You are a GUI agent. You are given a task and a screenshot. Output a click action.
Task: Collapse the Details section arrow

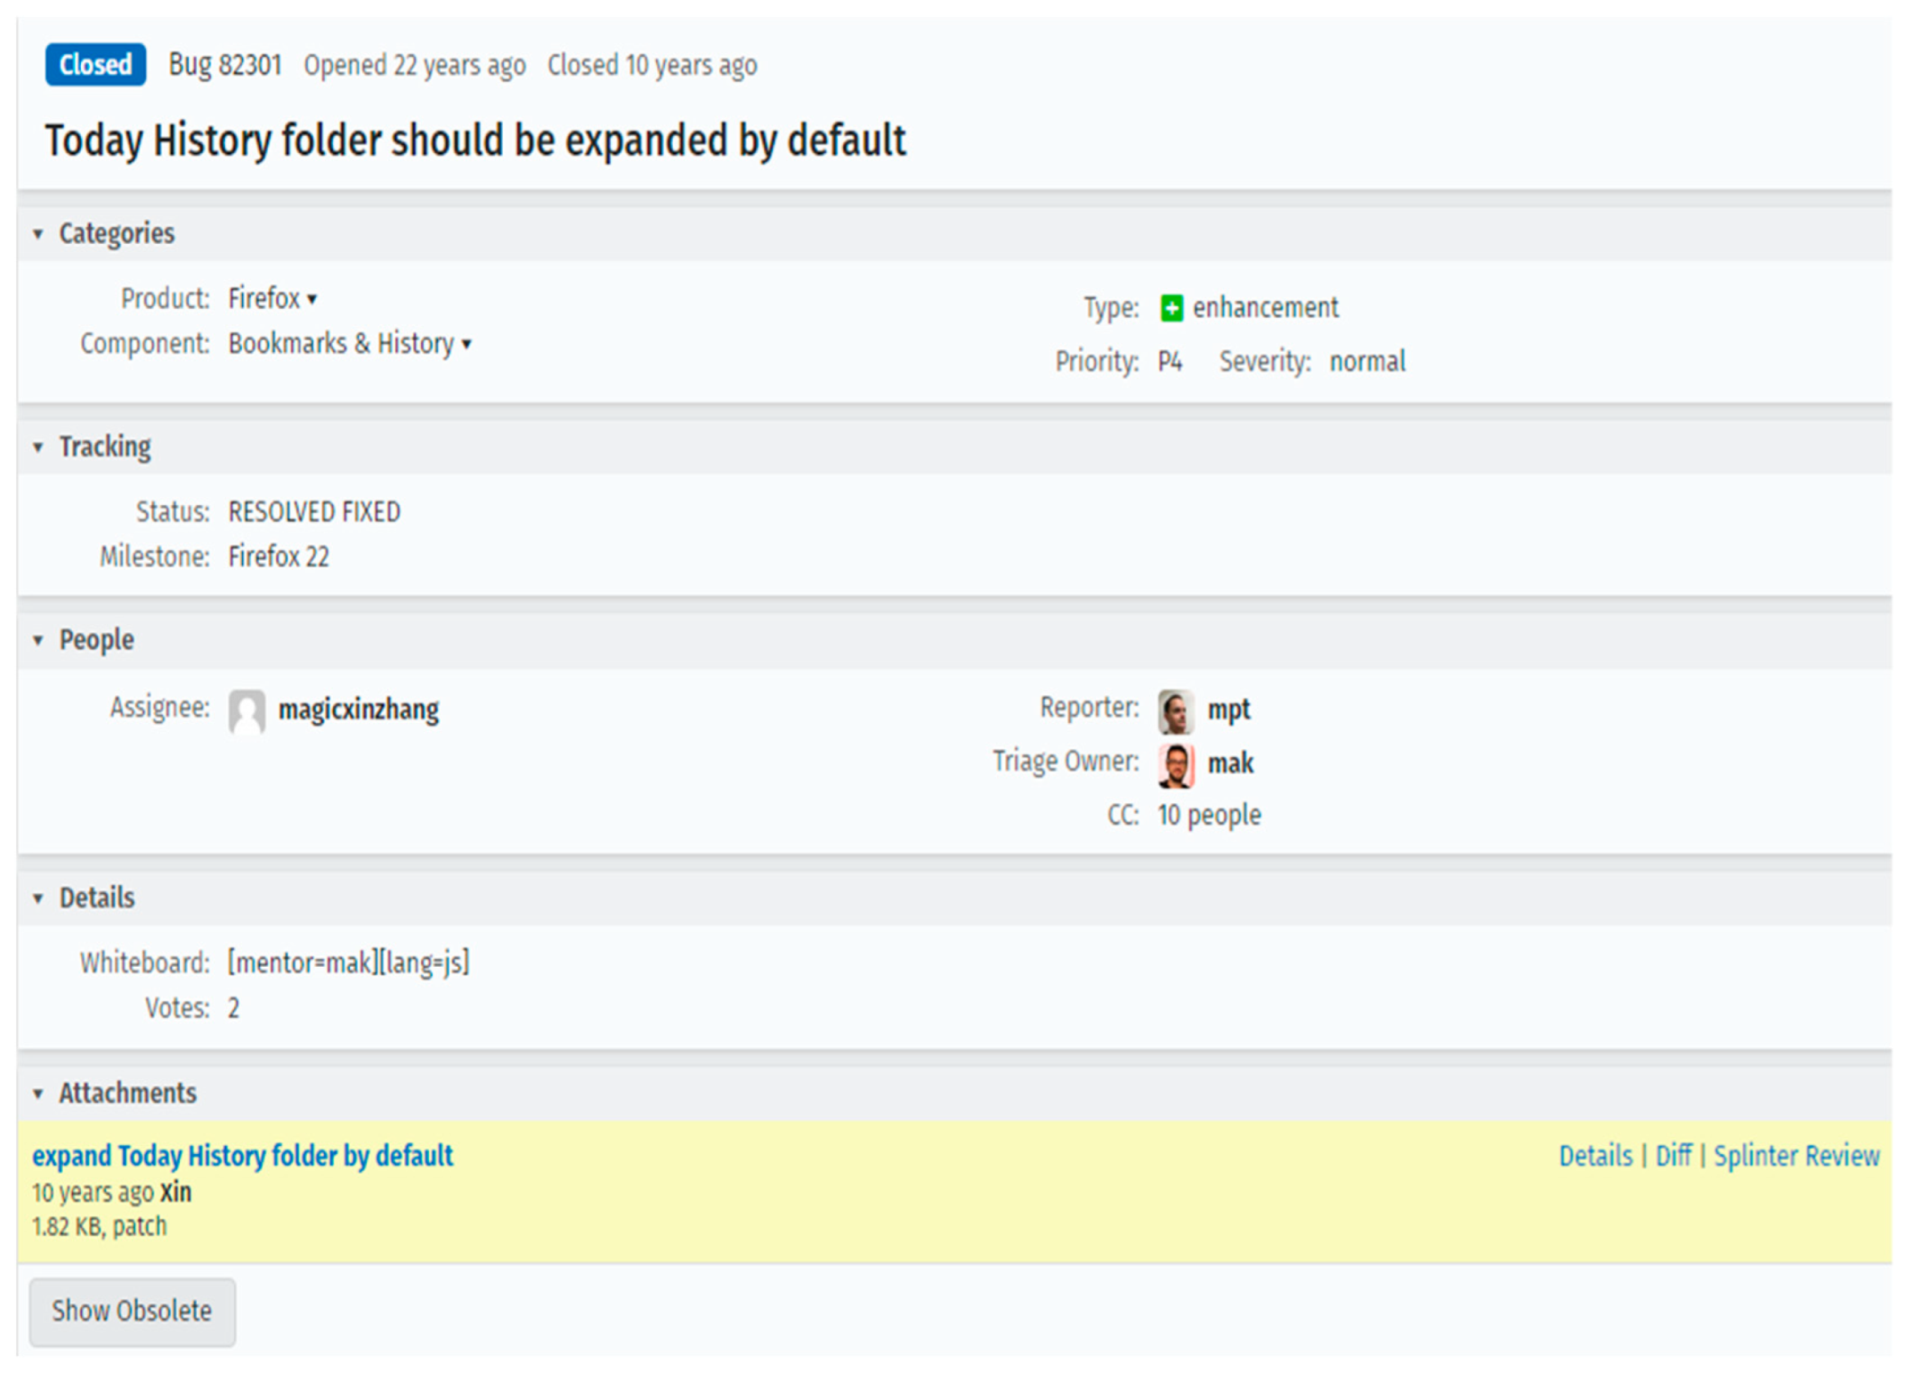[38, 898]
